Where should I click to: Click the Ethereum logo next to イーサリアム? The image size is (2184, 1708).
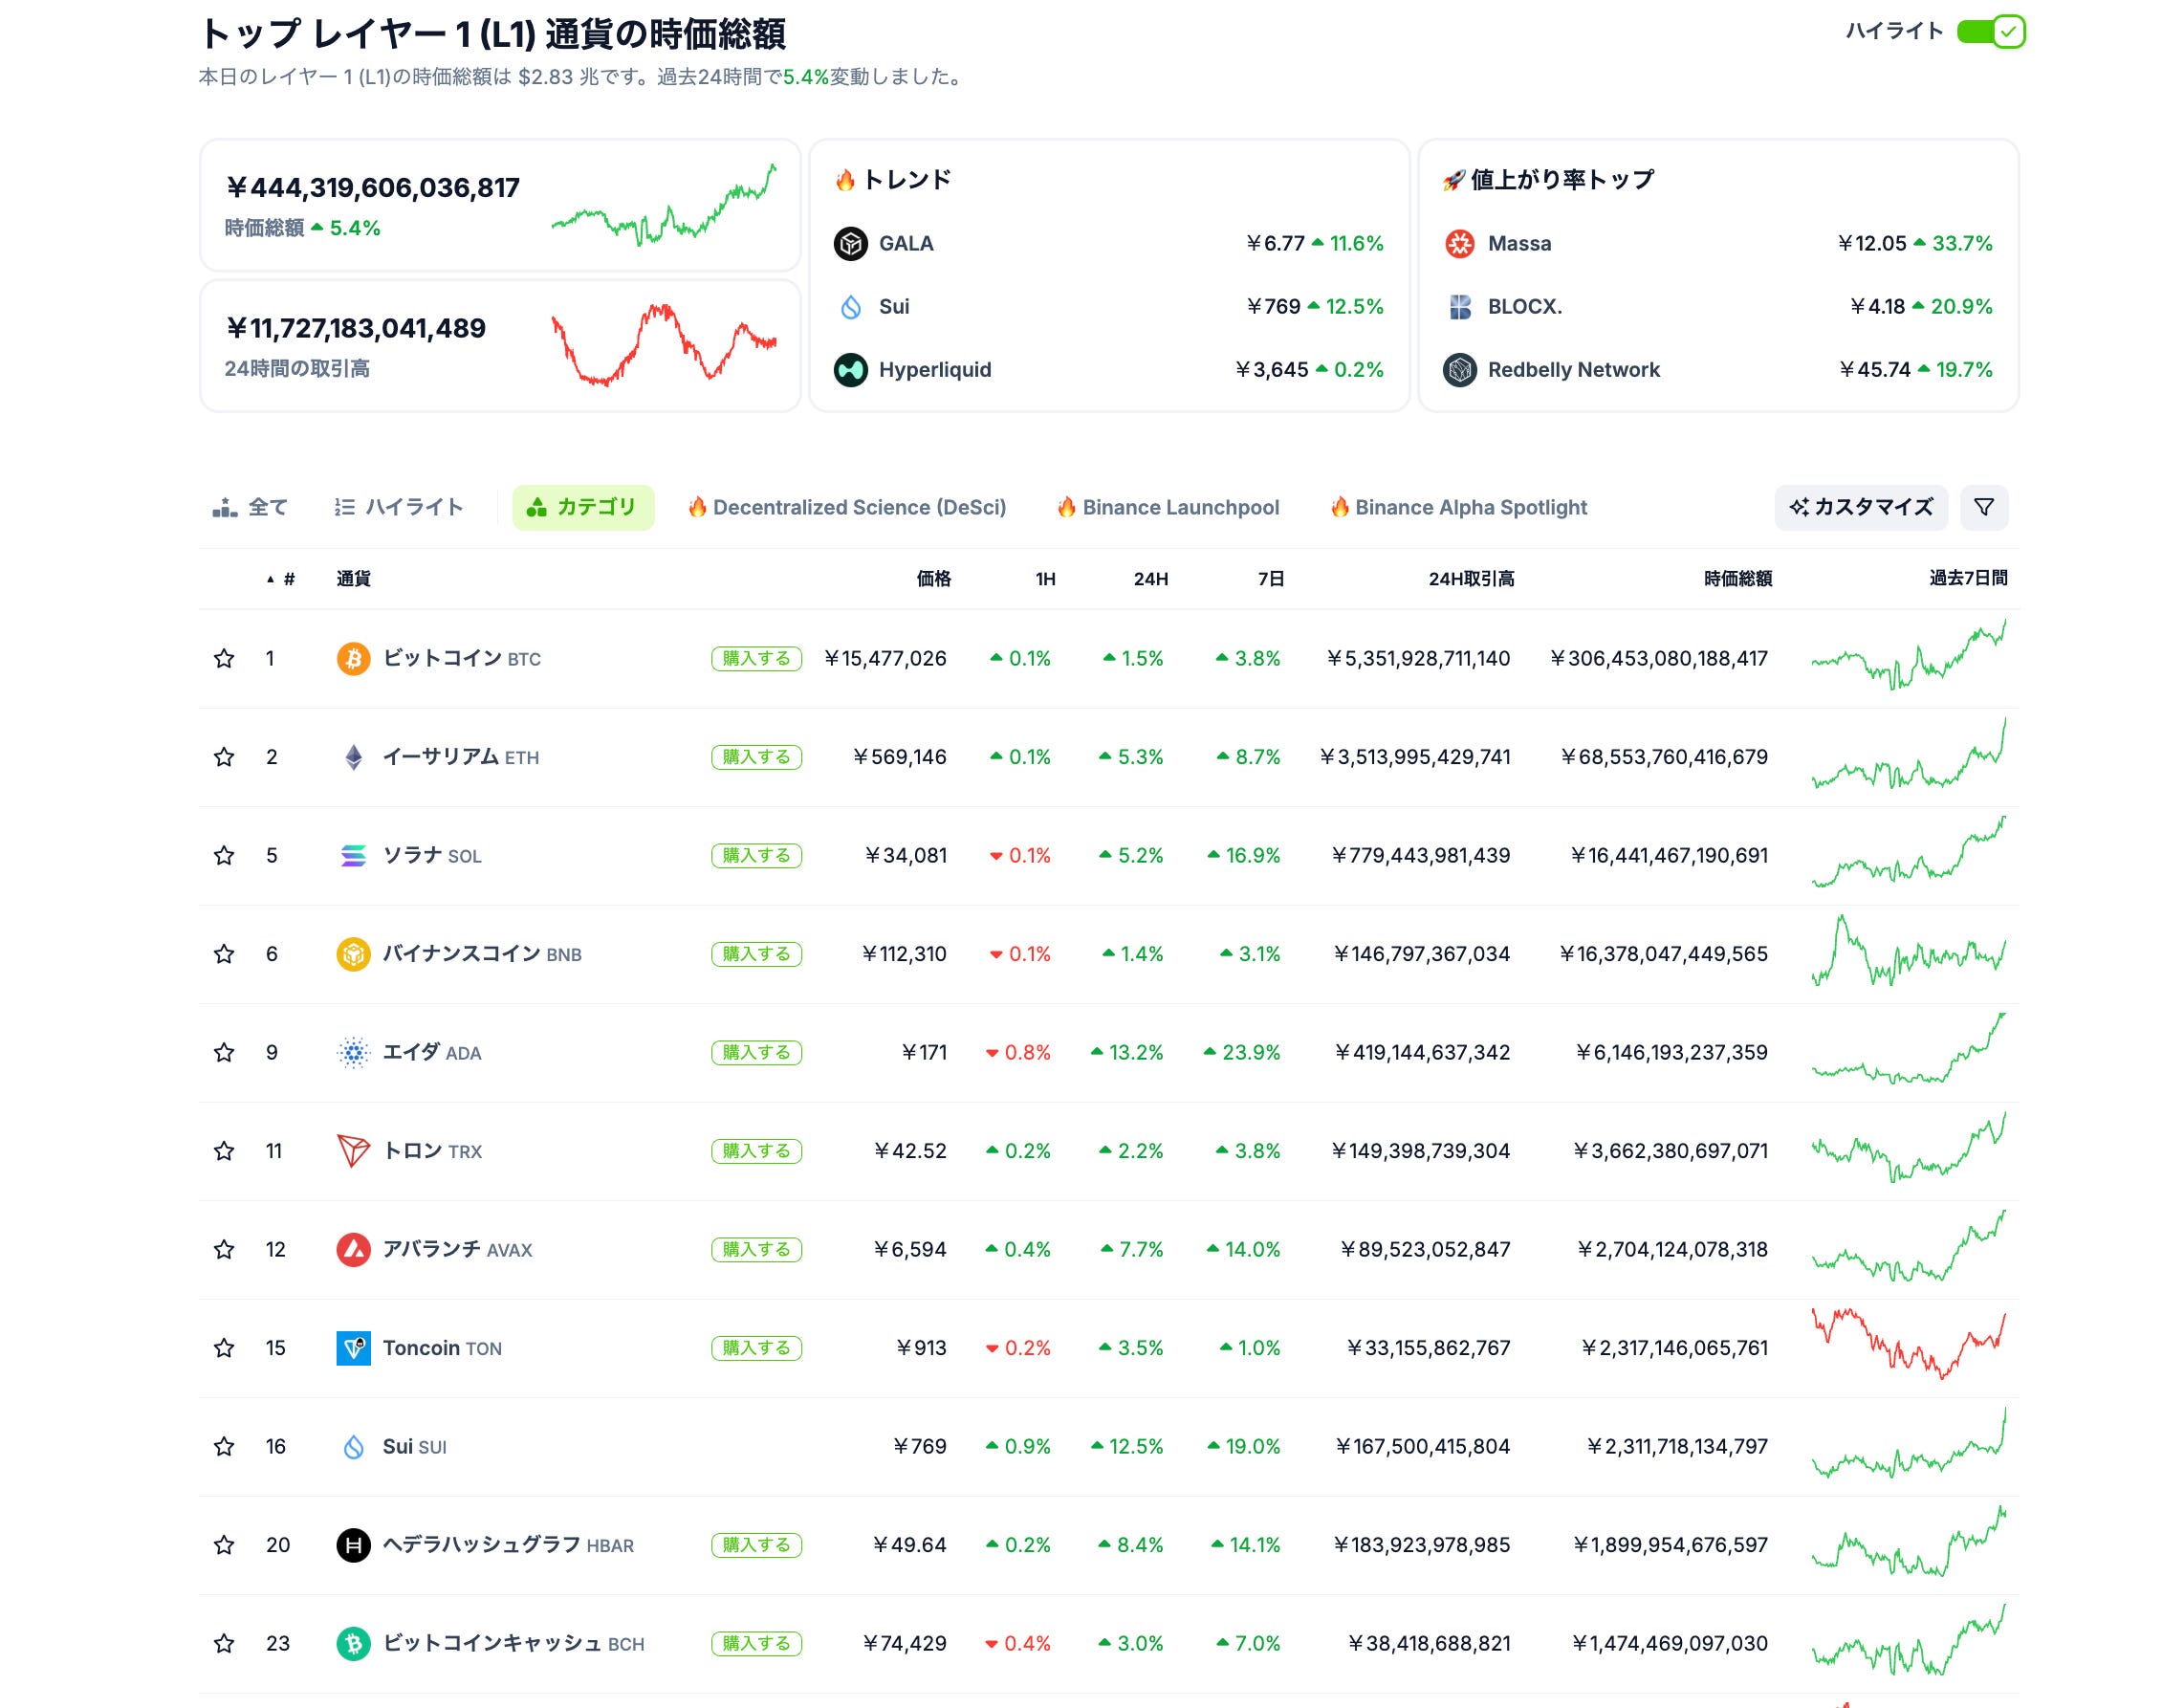coord(352,757)
